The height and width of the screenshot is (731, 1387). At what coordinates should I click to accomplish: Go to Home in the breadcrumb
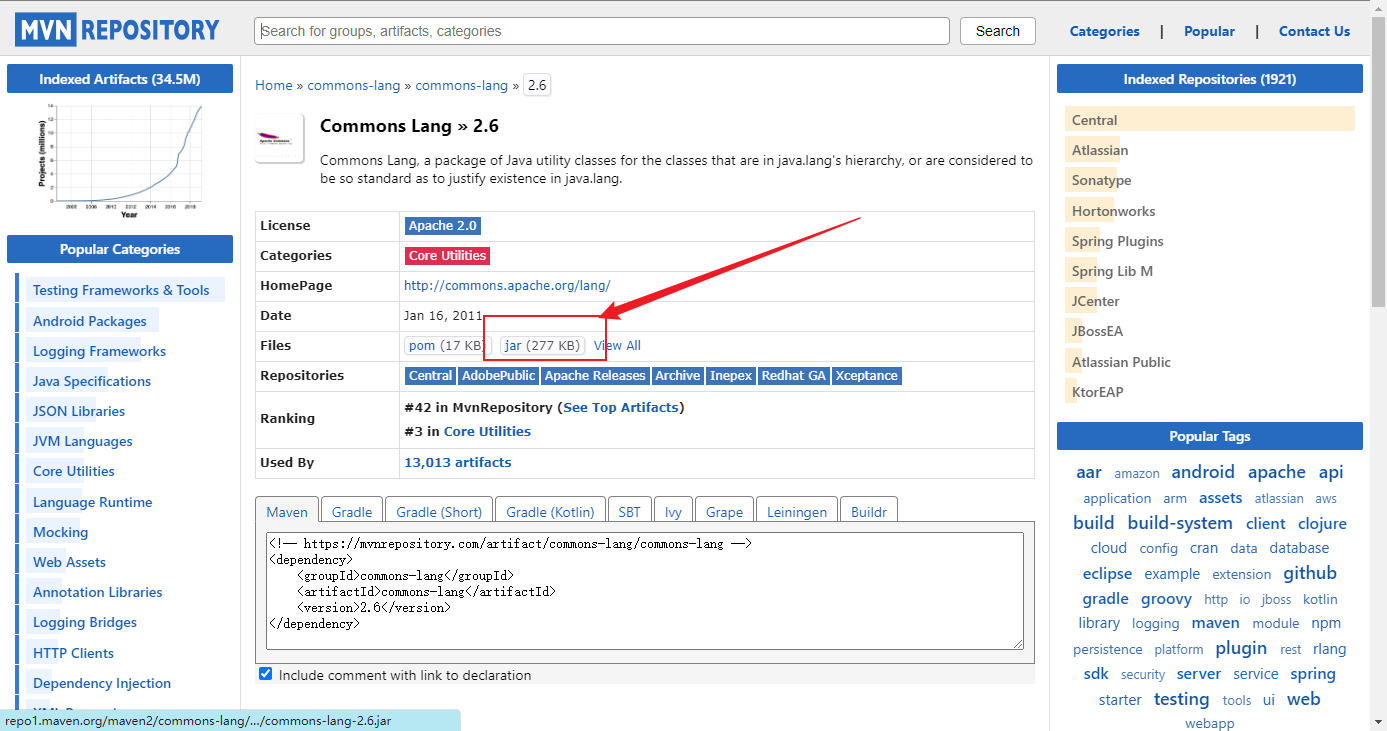click(273, 85)
